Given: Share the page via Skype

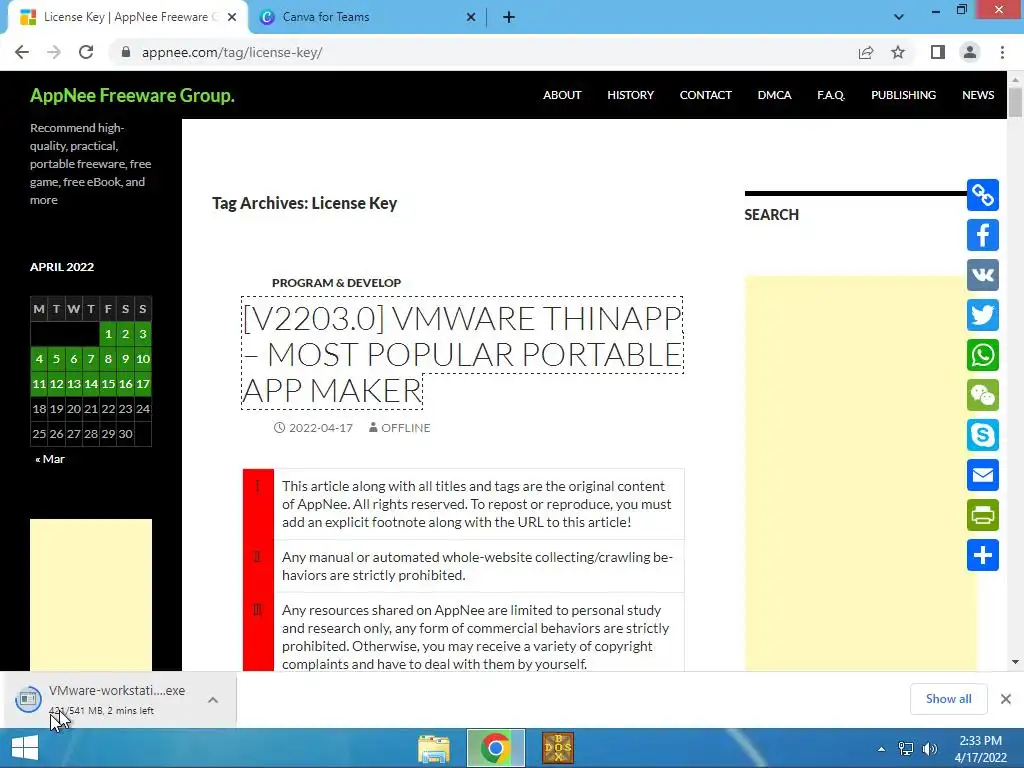Looking at the screenshot, I should click(x=983, y=435).
